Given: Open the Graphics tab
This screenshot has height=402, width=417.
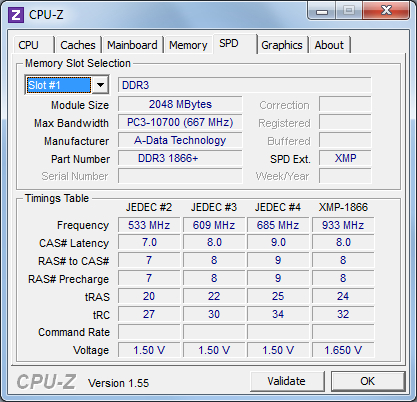Looking at the screenshot, I should tap(282, 45).
